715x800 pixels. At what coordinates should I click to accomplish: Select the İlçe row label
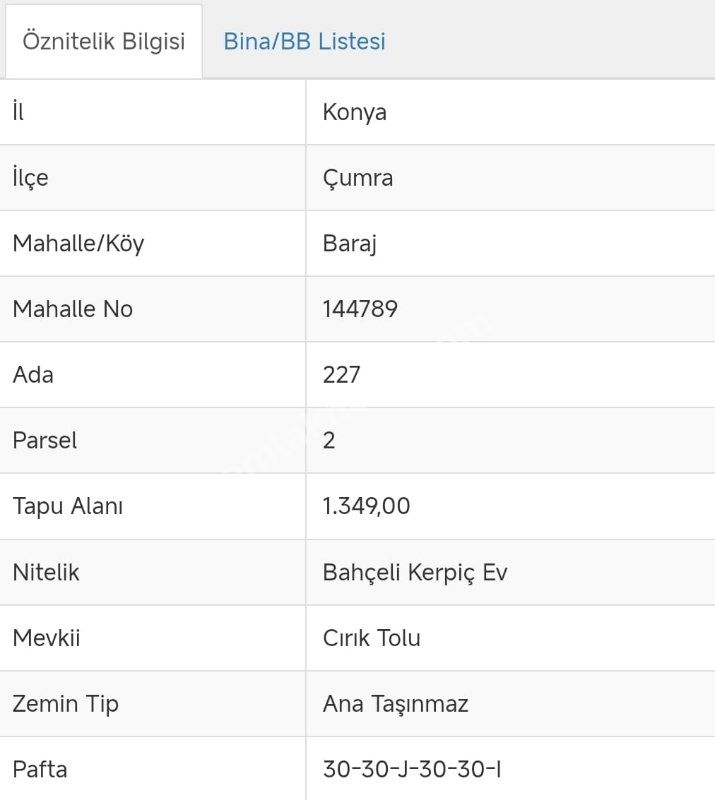coord(30,178)
